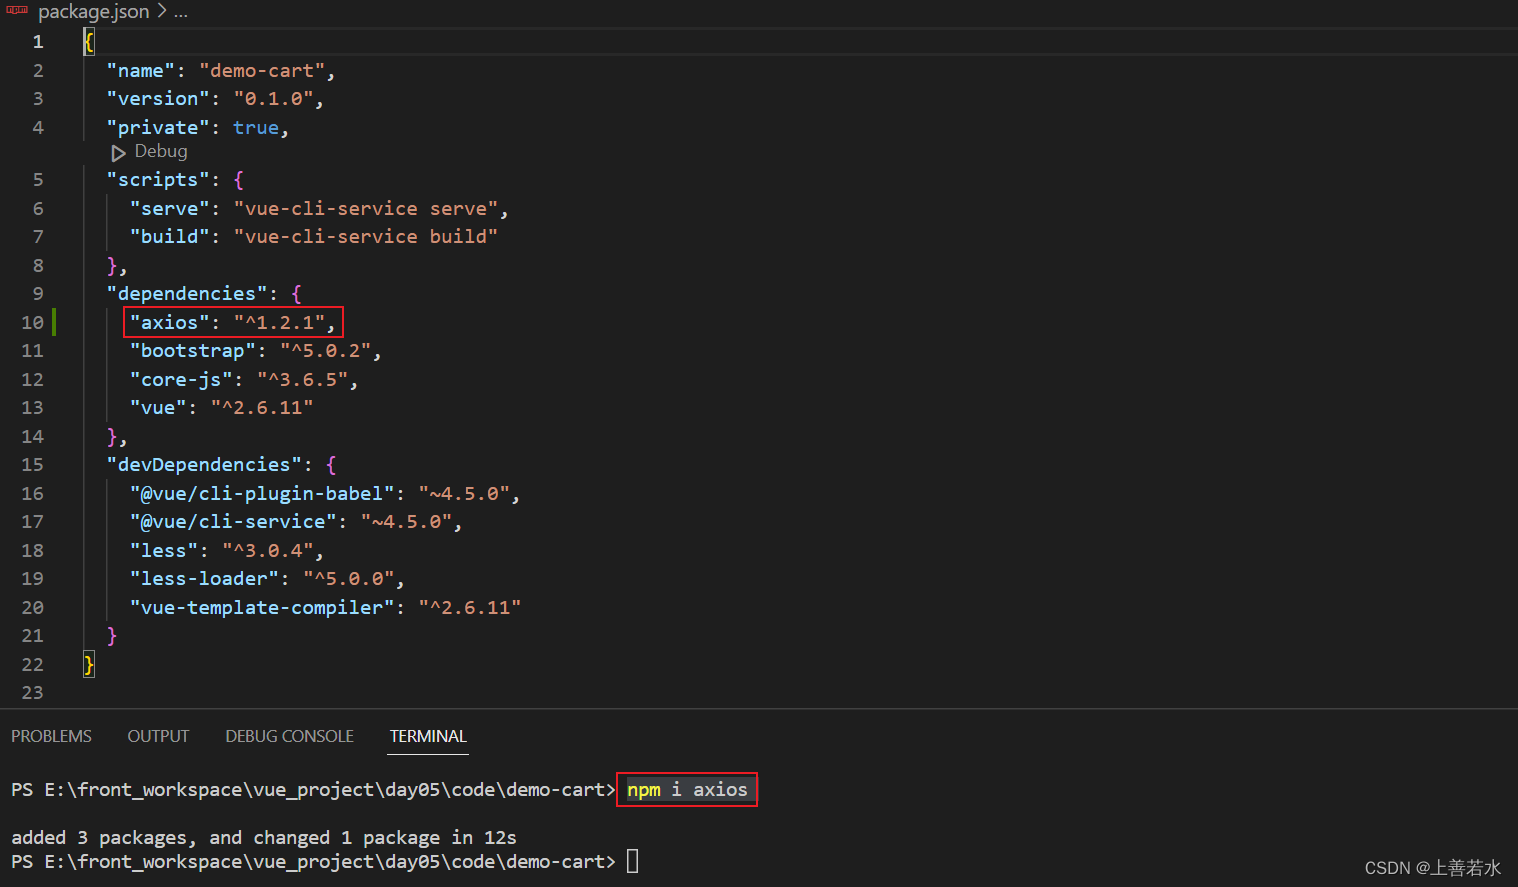This screenshot has width=1518, height=887.
Task: Click the "vue" dependency key on line 13
Action: tap(158, 408)
